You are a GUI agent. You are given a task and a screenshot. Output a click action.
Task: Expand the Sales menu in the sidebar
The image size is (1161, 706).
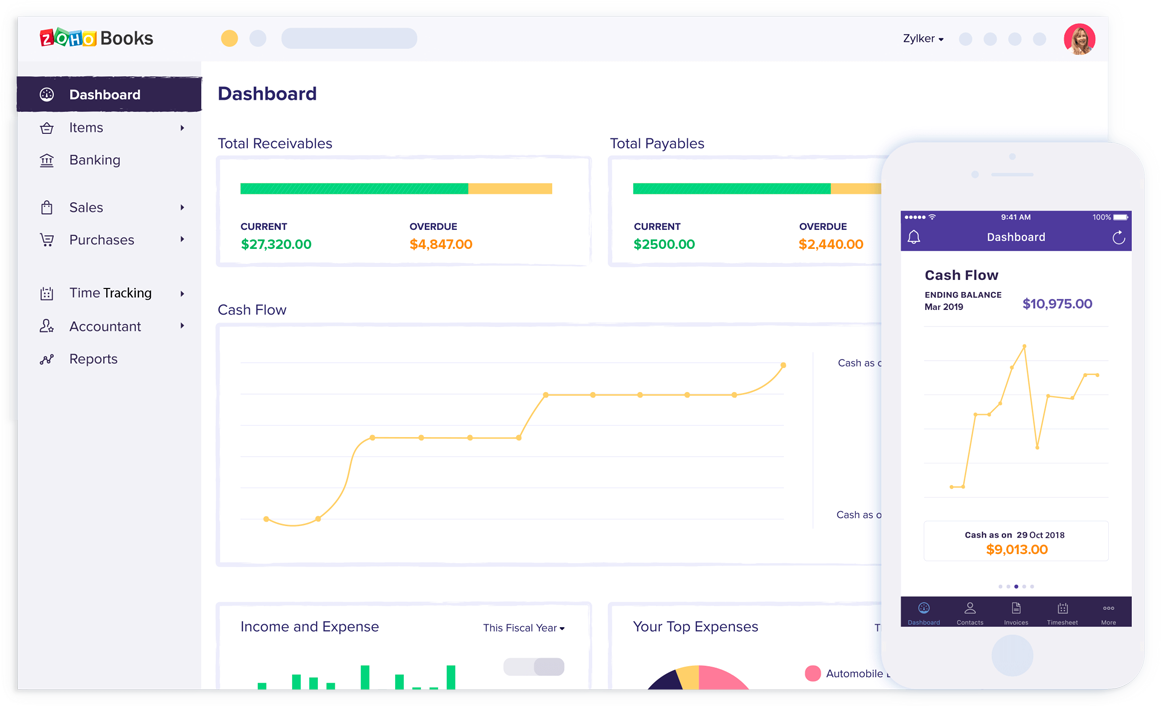(x=86, y=207)
